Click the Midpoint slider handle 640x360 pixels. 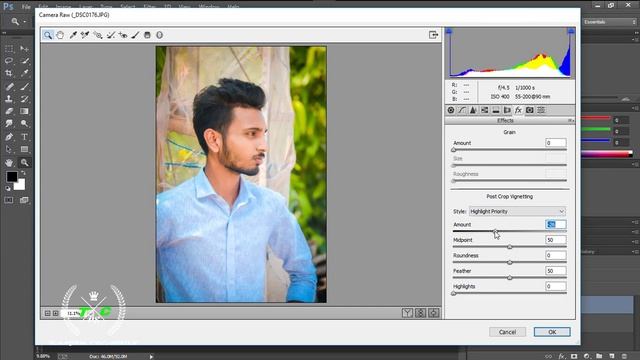(510, 247)
